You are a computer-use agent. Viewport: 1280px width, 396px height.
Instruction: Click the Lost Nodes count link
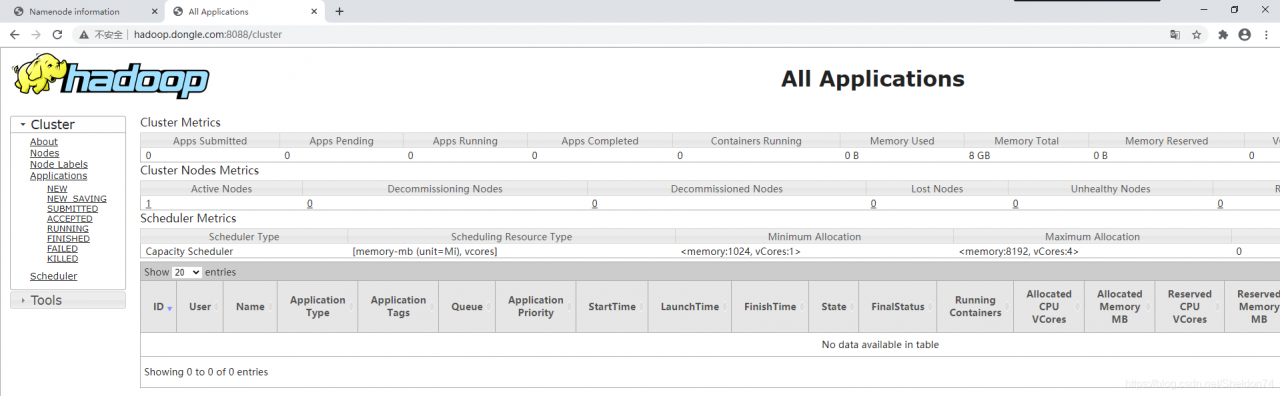873,203
